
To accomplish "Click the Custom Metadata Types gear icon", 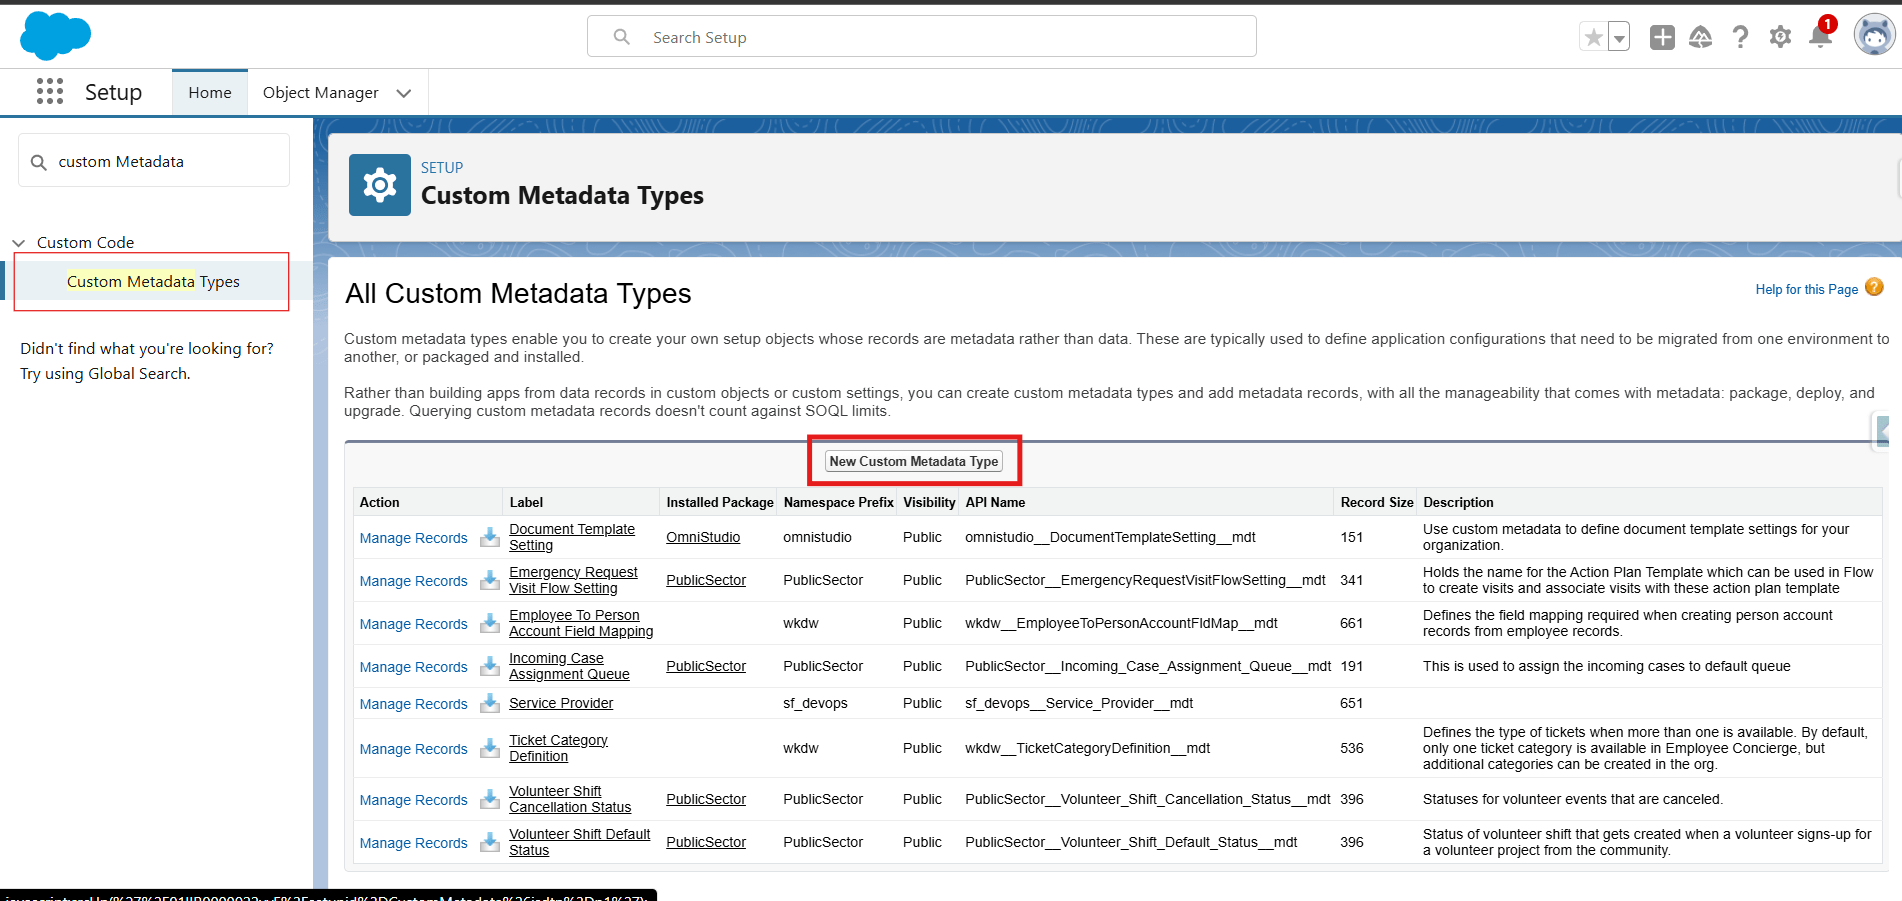I will [x=380, y=185].
